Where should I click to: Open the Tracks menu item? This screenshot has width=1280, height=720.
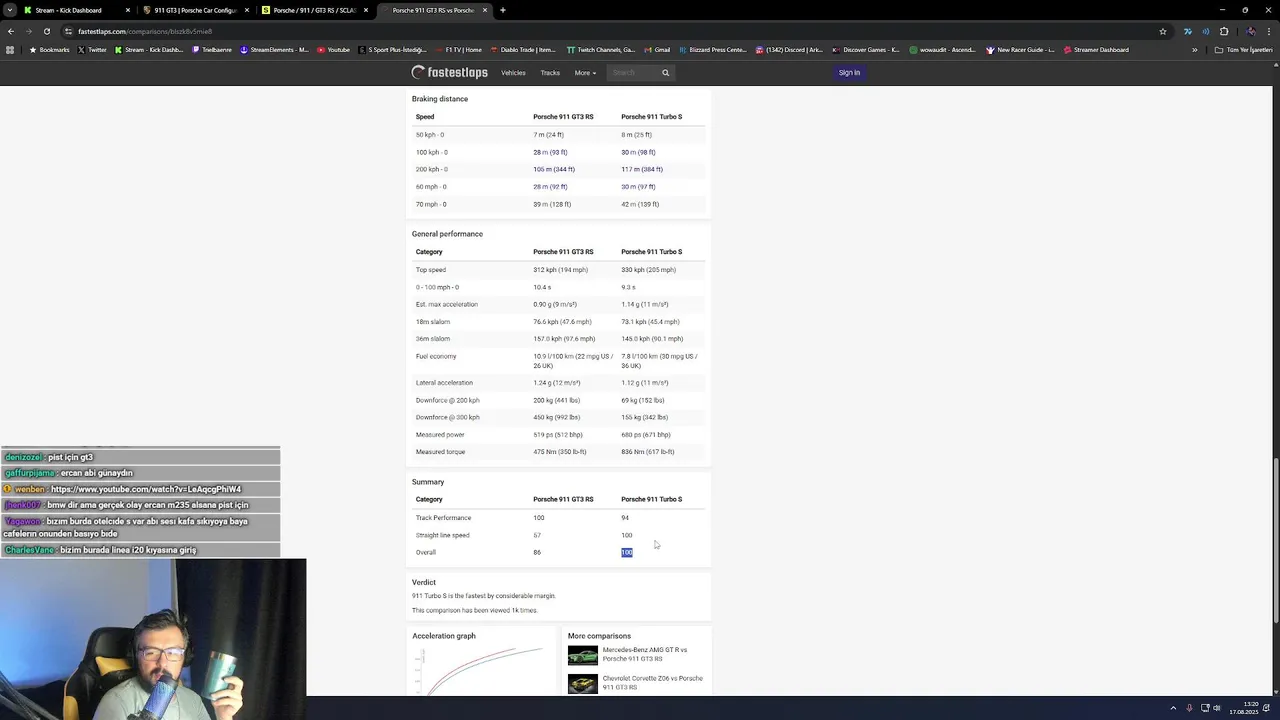tap(550, 72)
